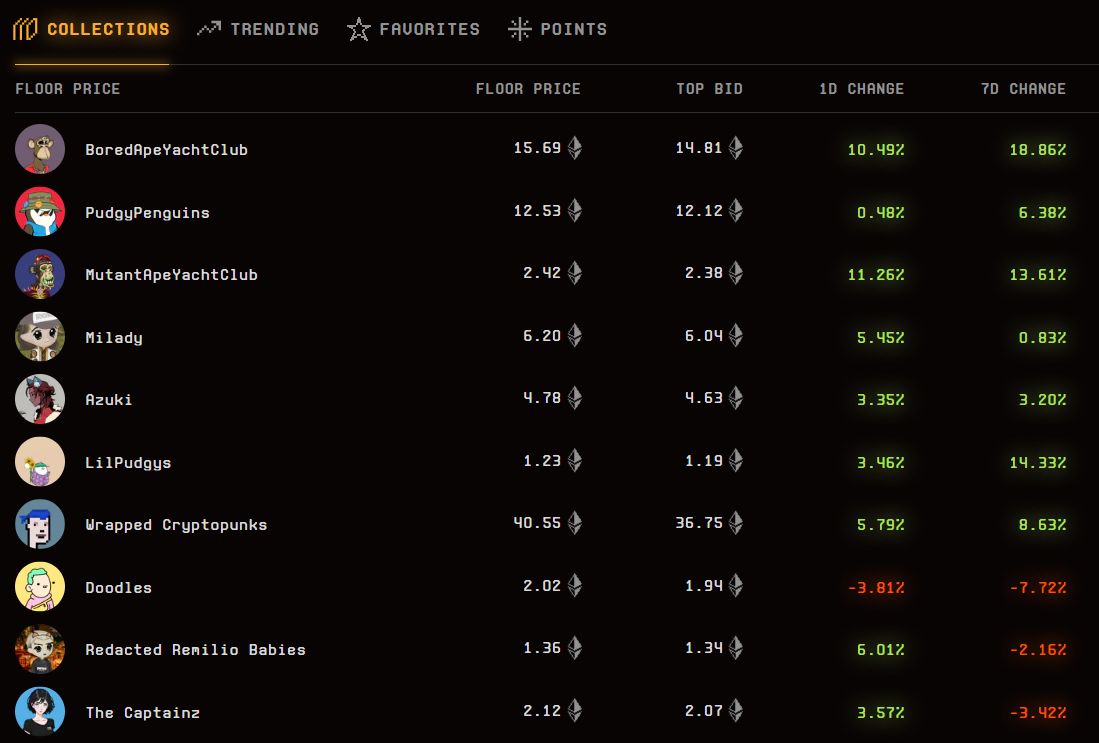Click ETH icon beside 12.53 floor price

pyautogui.click(x=575, y=210)
